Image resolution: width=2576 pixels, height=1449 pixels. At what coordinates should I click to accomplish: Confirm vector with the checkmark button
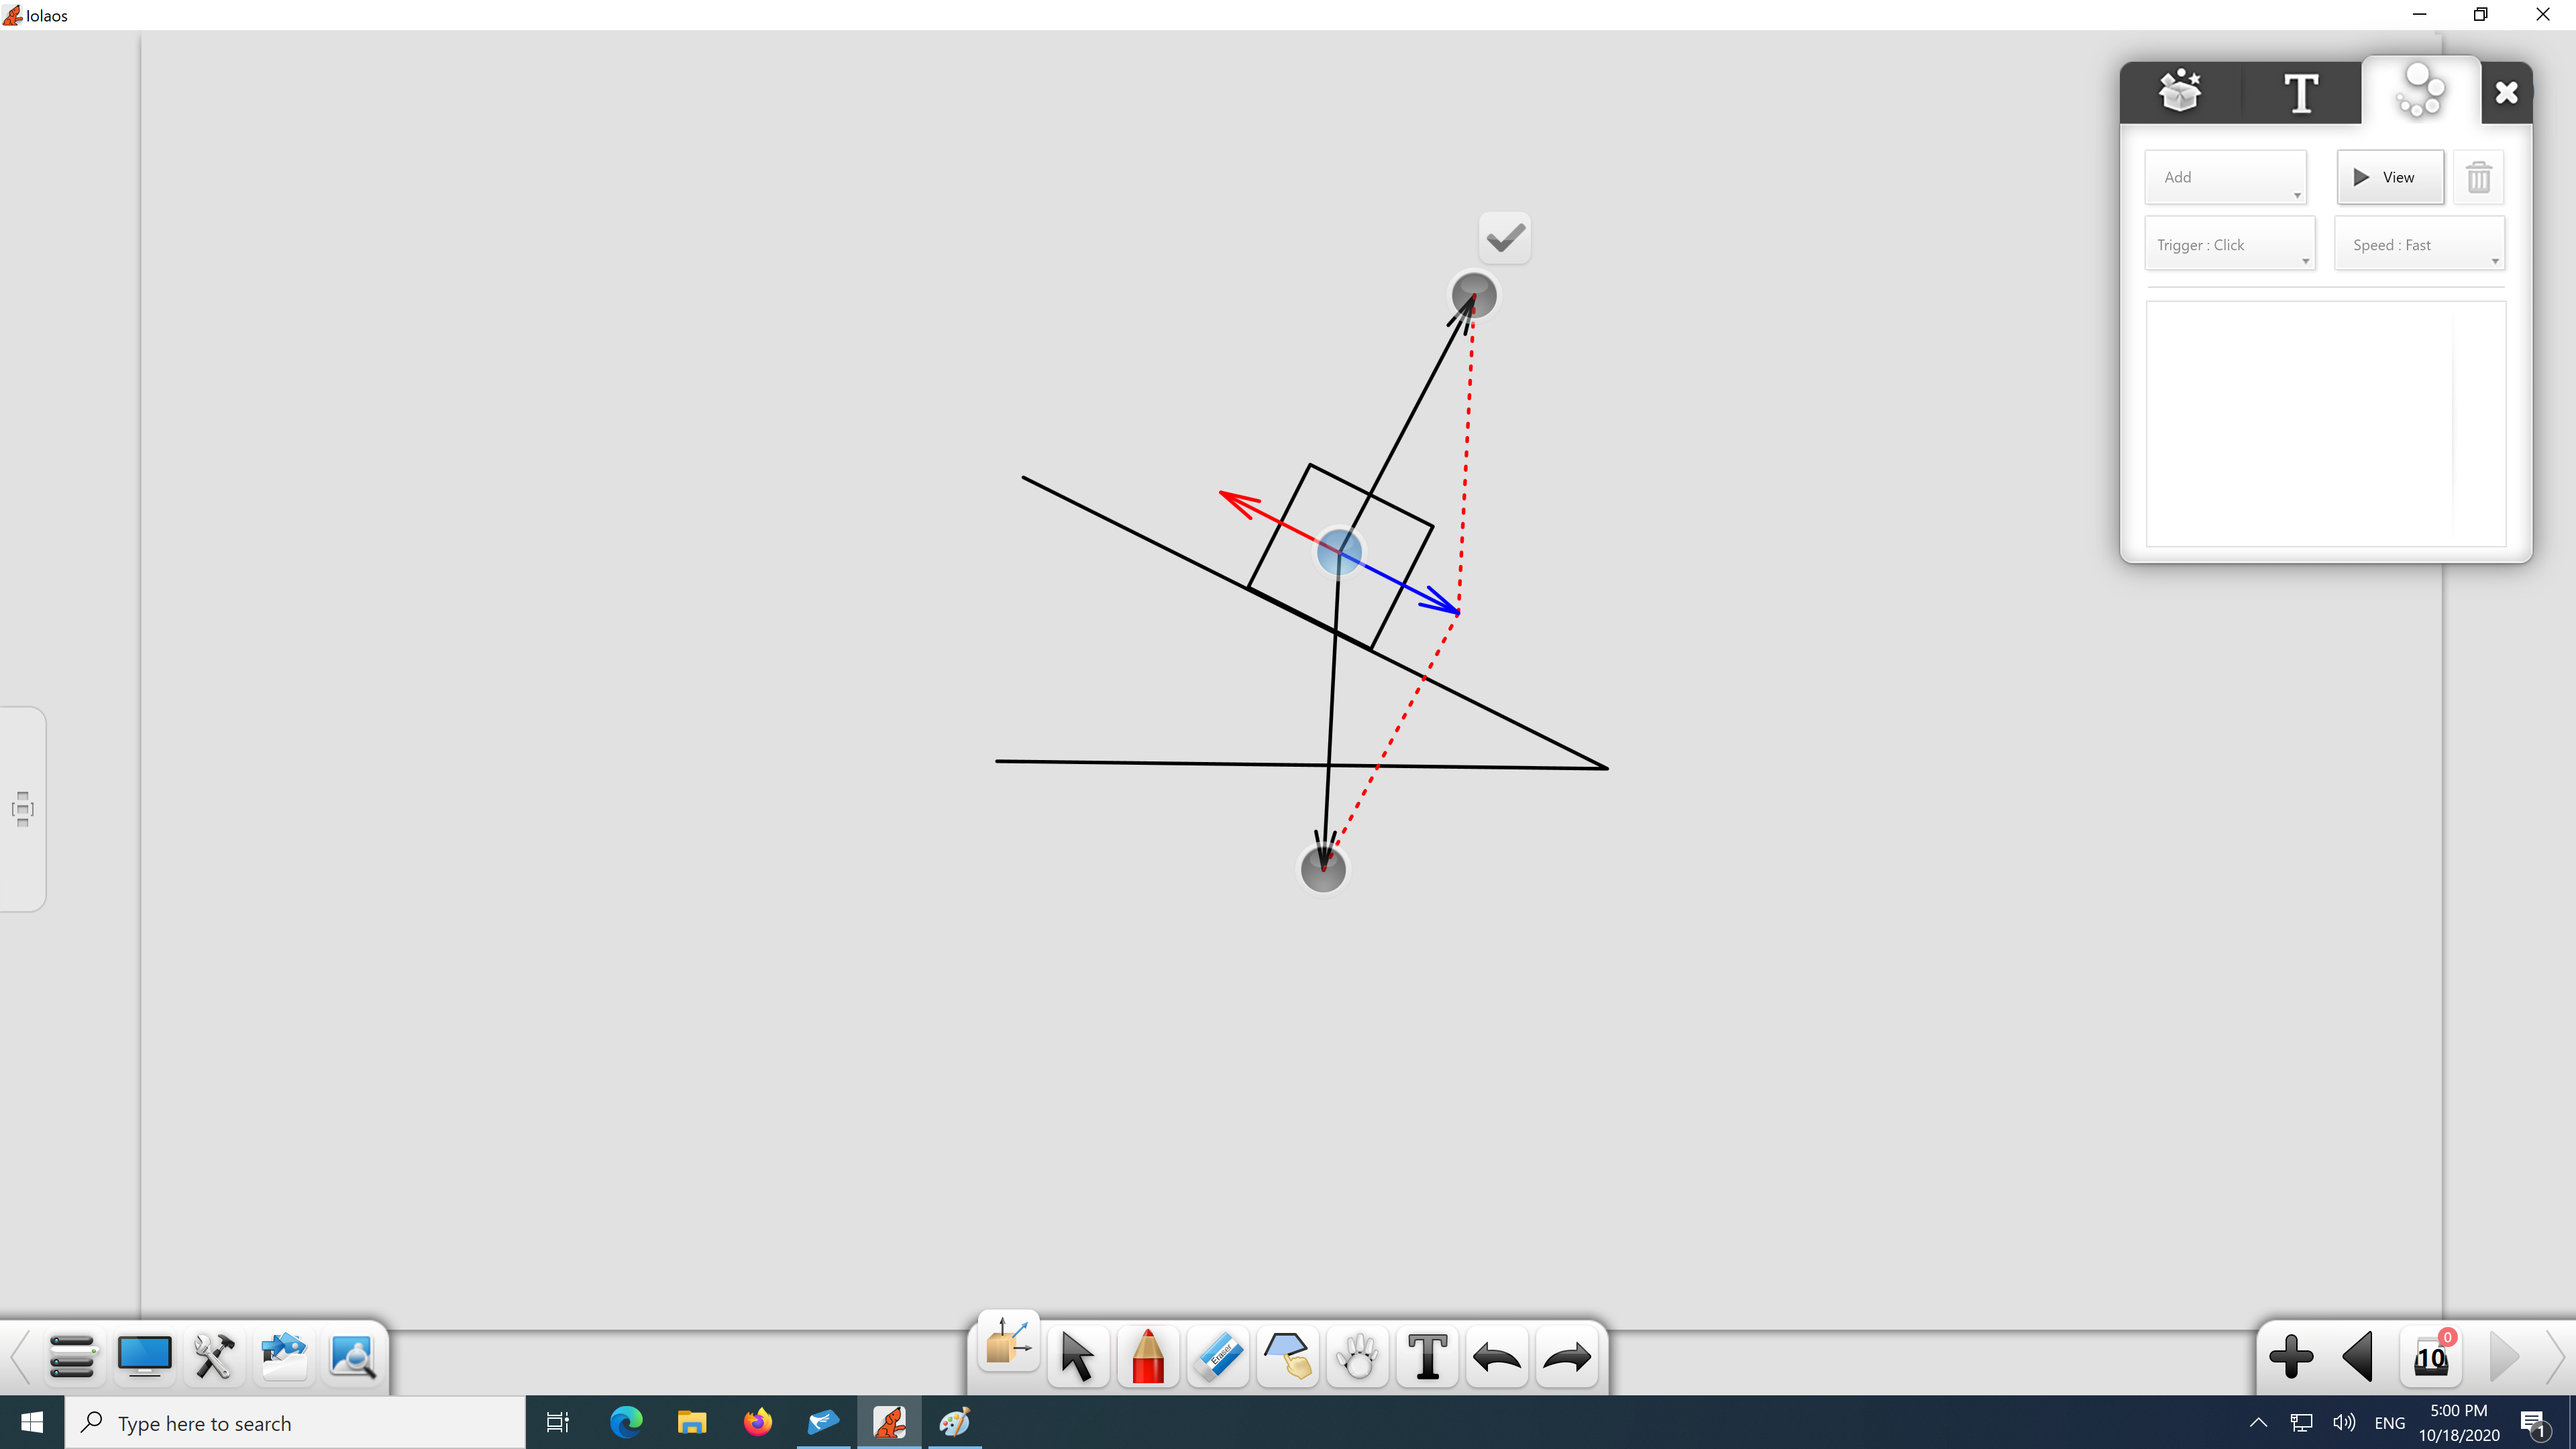[x=1505, y=238]
